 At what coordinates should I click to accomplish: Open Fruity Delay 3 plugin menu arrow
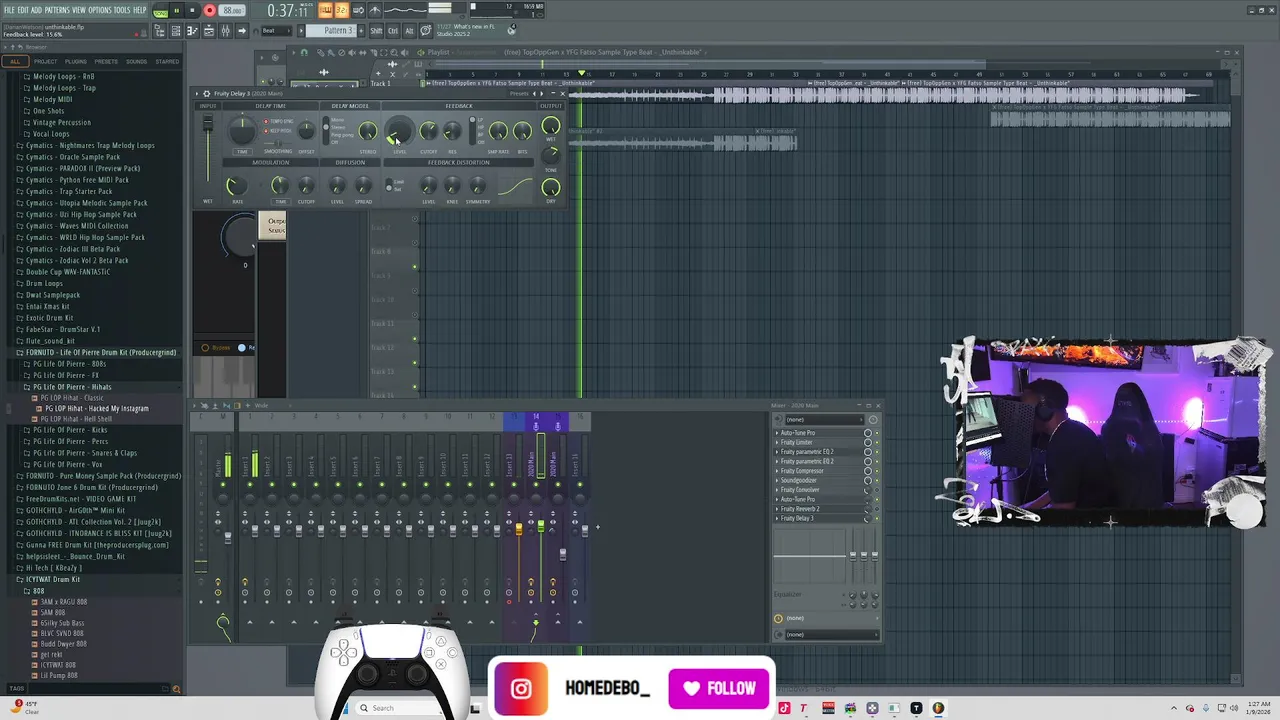tap(198, 94)
